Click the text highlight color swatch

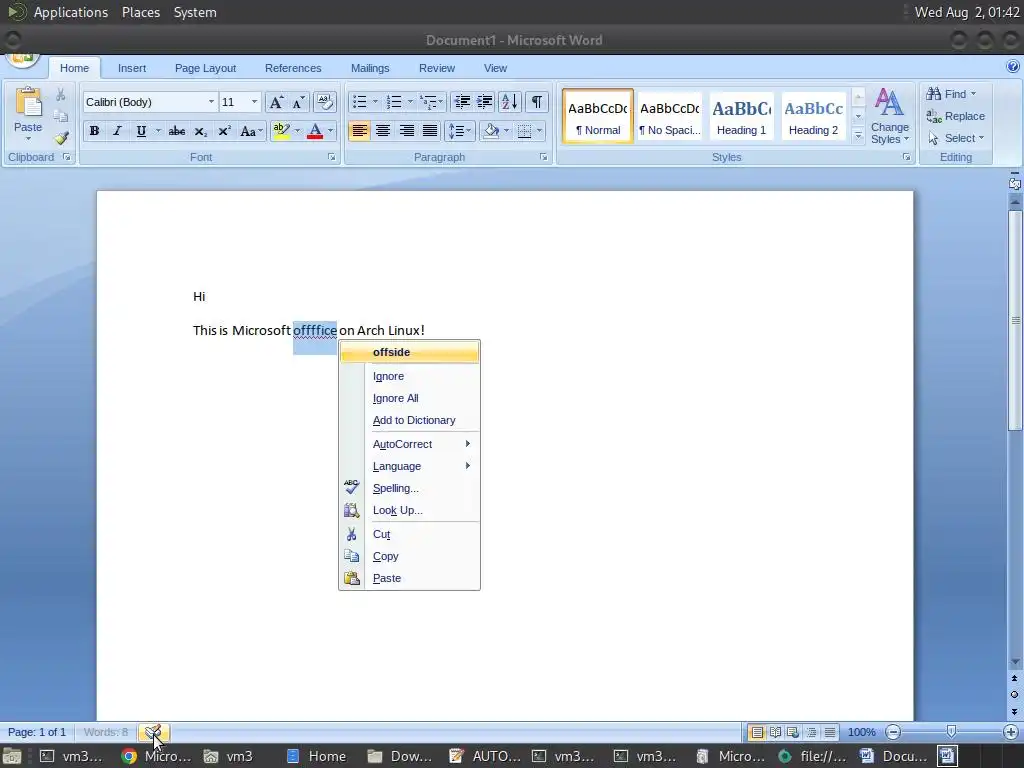point(281,131)
